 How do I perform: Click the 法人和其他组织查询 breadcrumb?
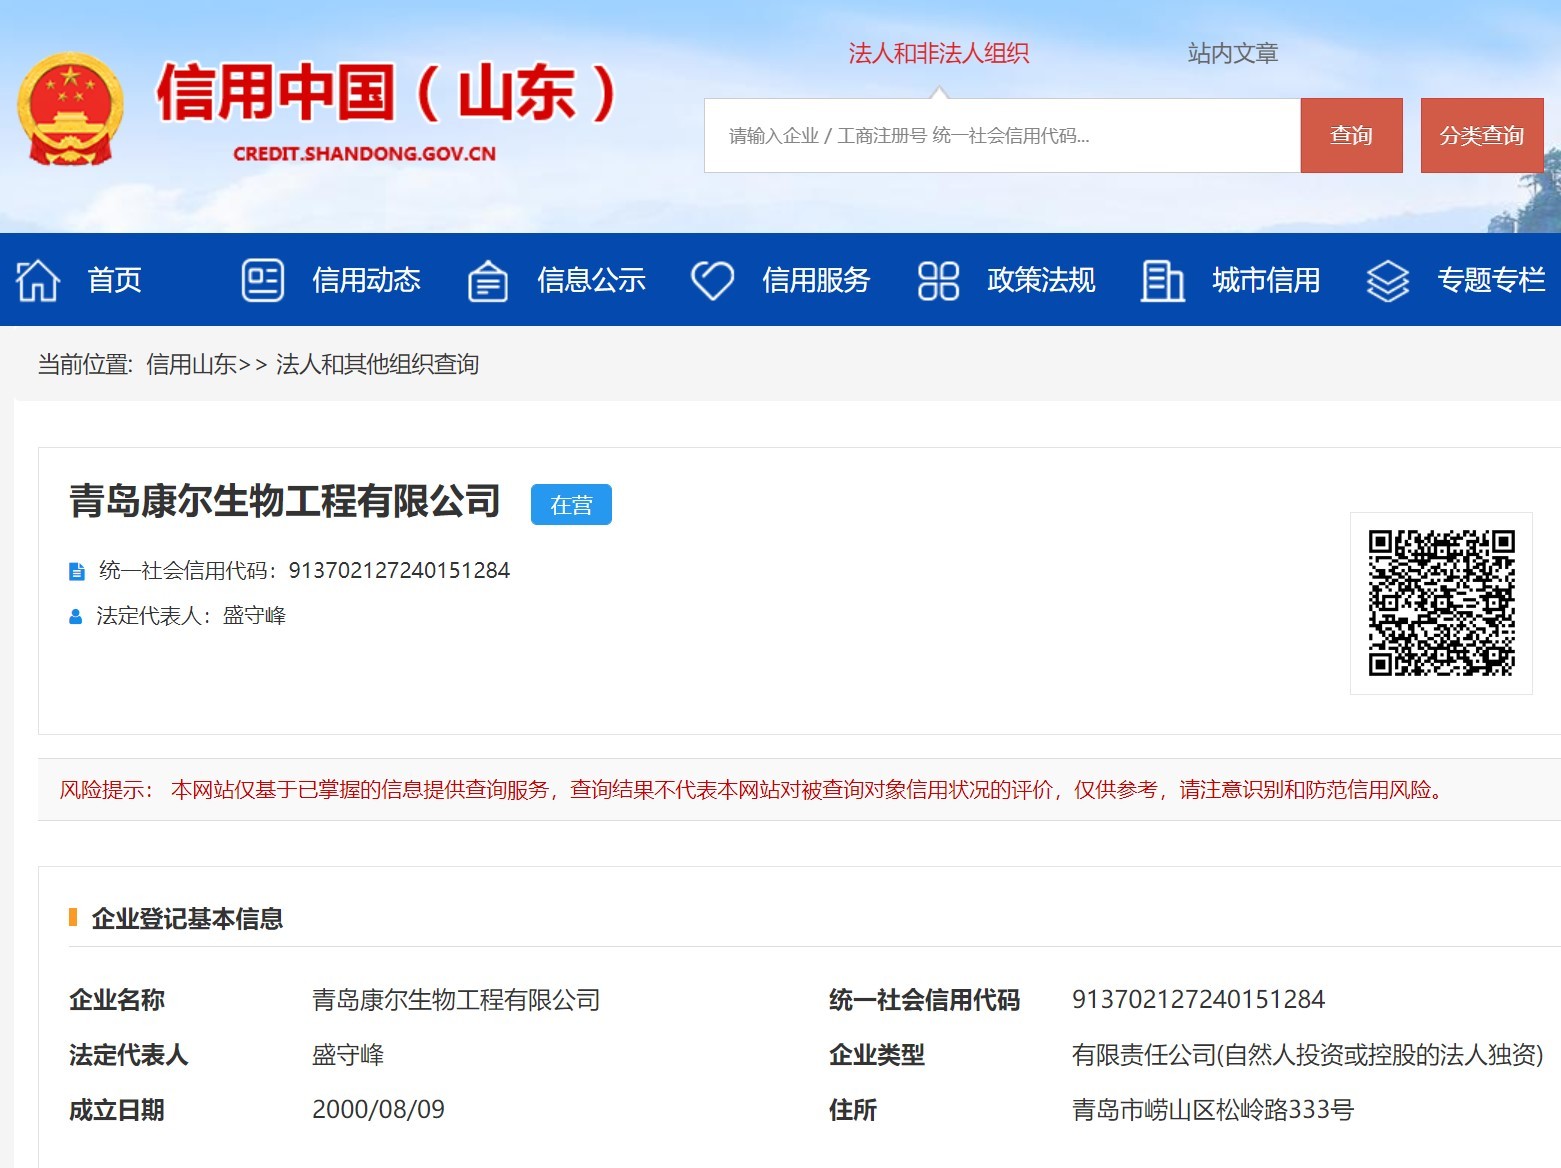(x=377, y=364)
